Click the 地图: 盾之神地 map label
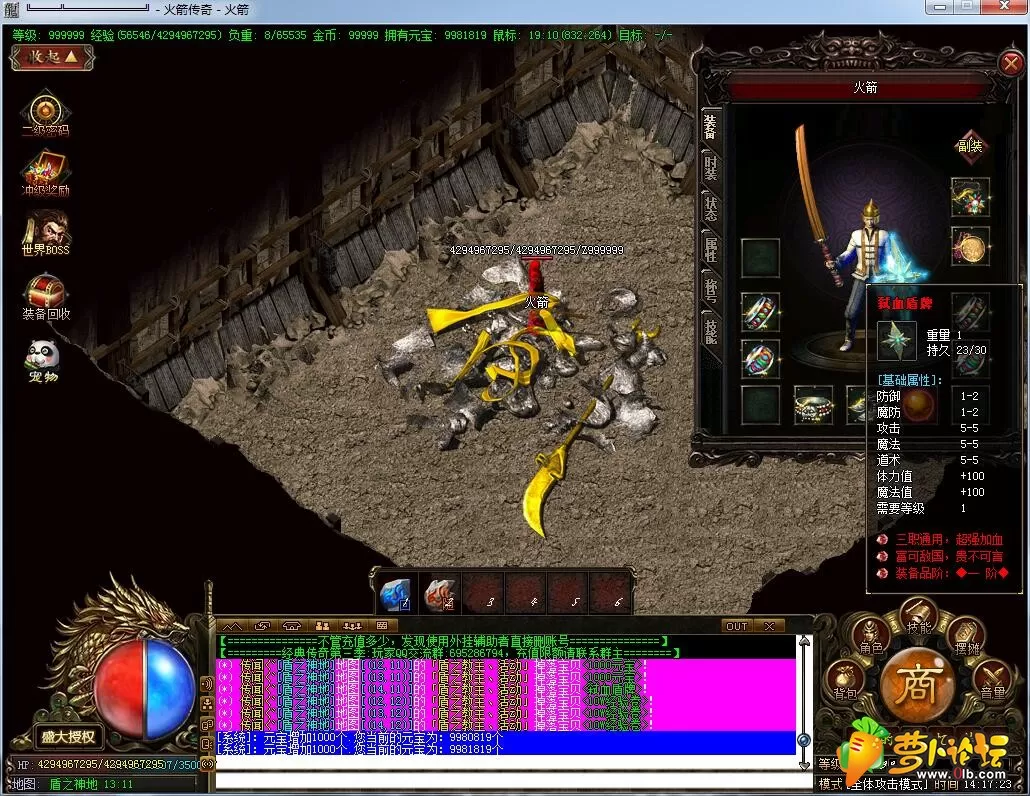Screen dimensions: 1030x796 click(x=73, y=784)
